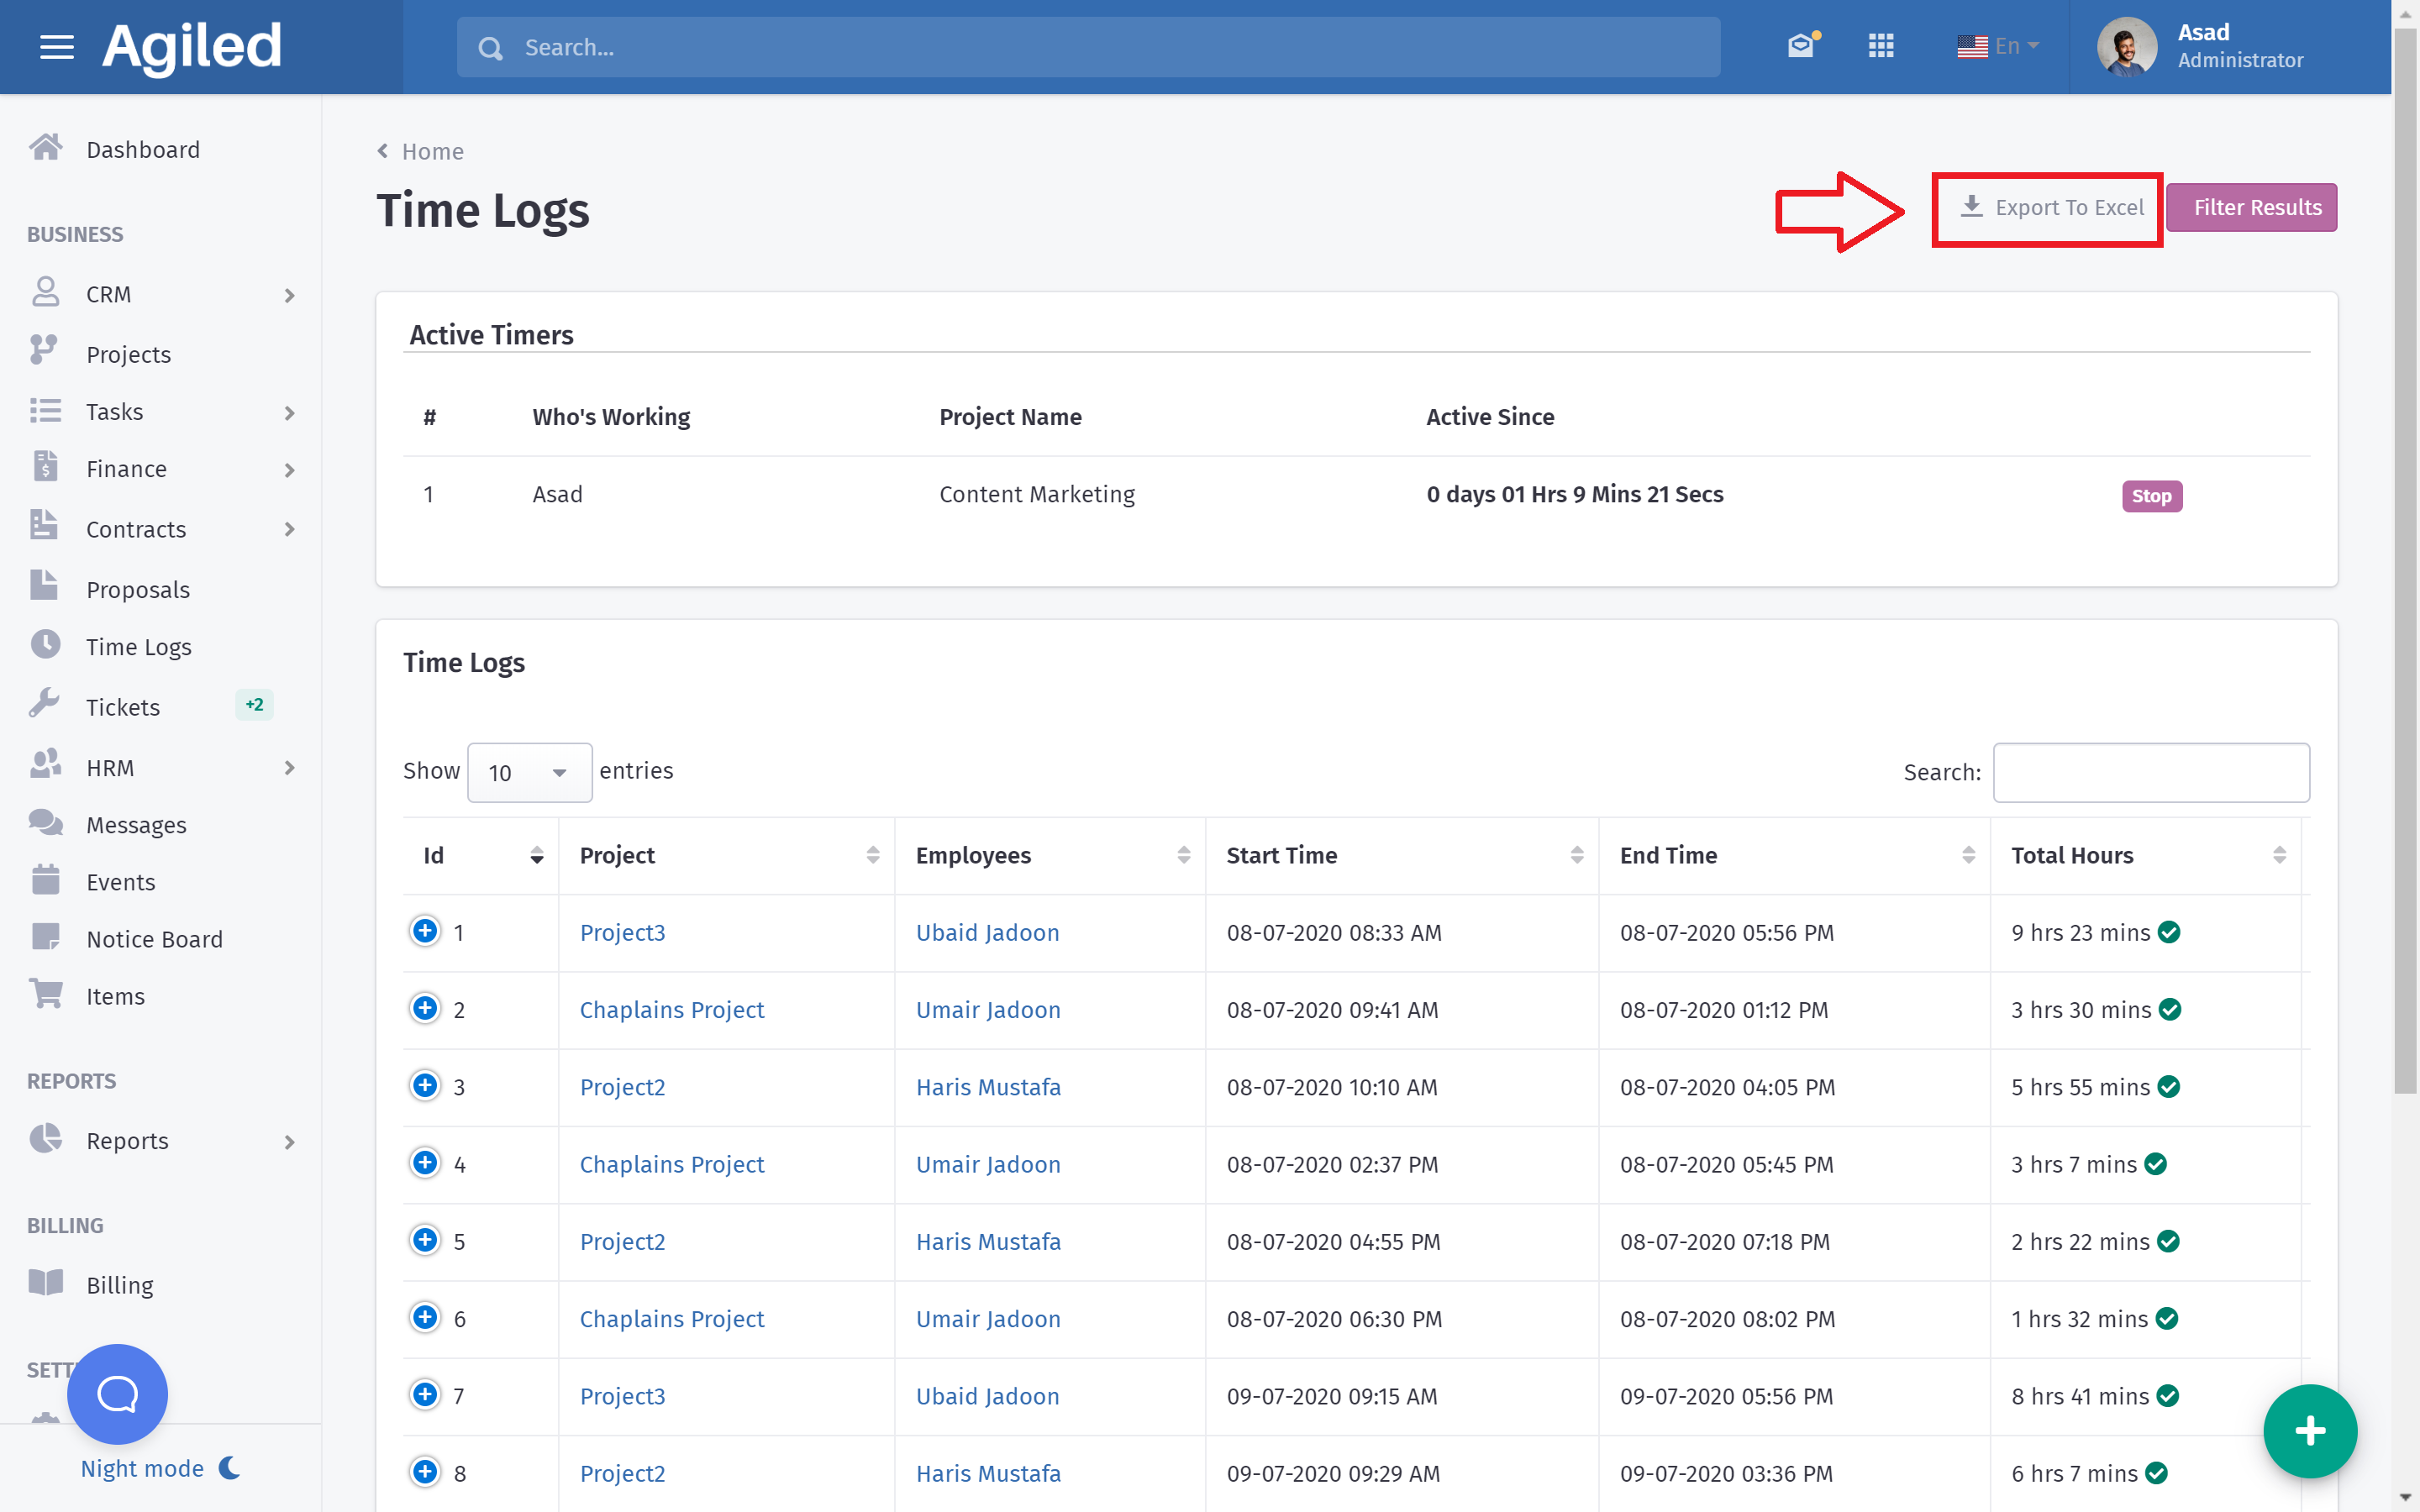Expand row 1 with plus toggle

425,931
